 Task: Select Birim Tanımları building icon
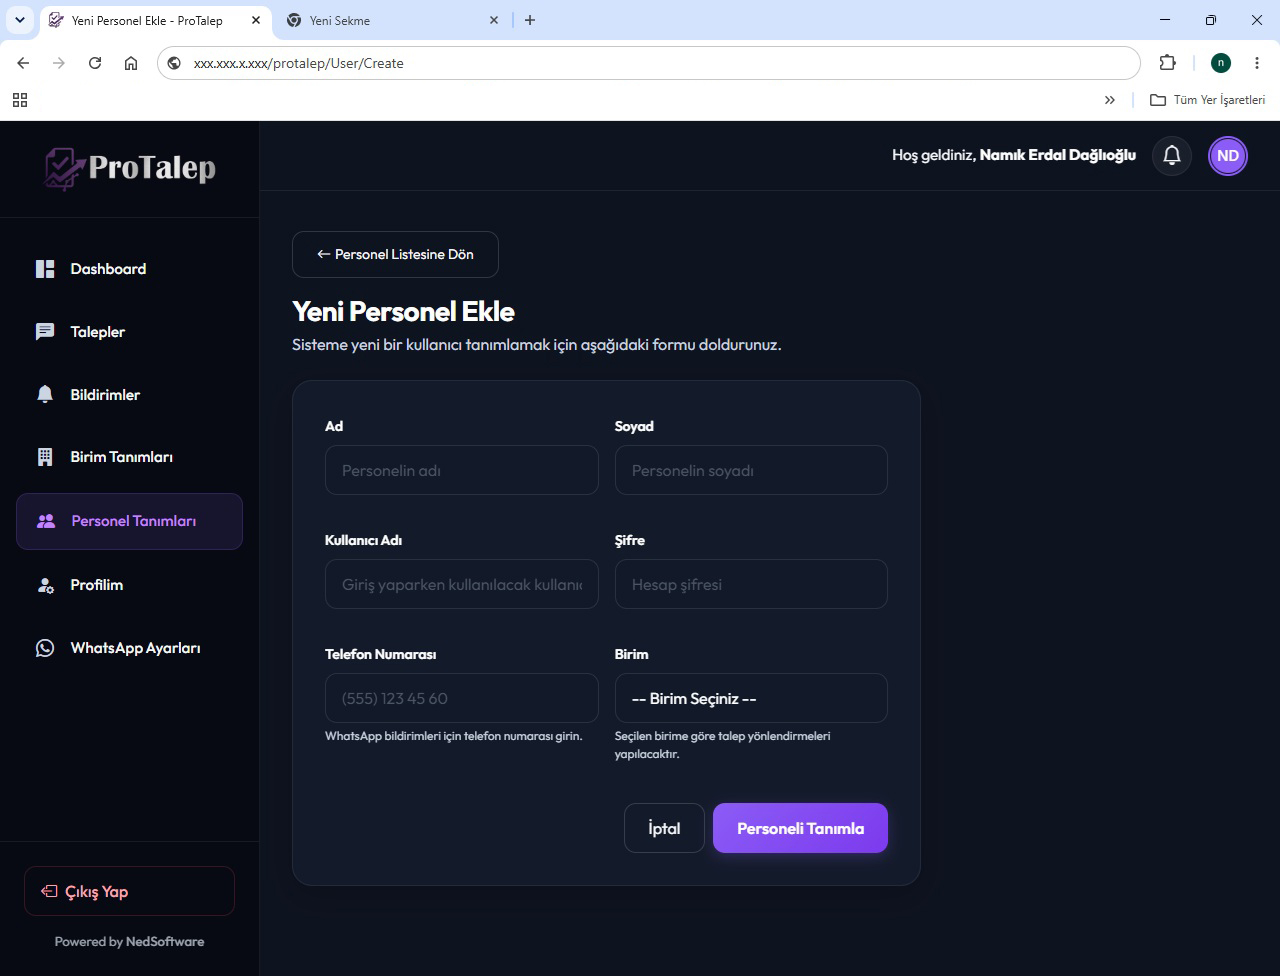(45, 457)
